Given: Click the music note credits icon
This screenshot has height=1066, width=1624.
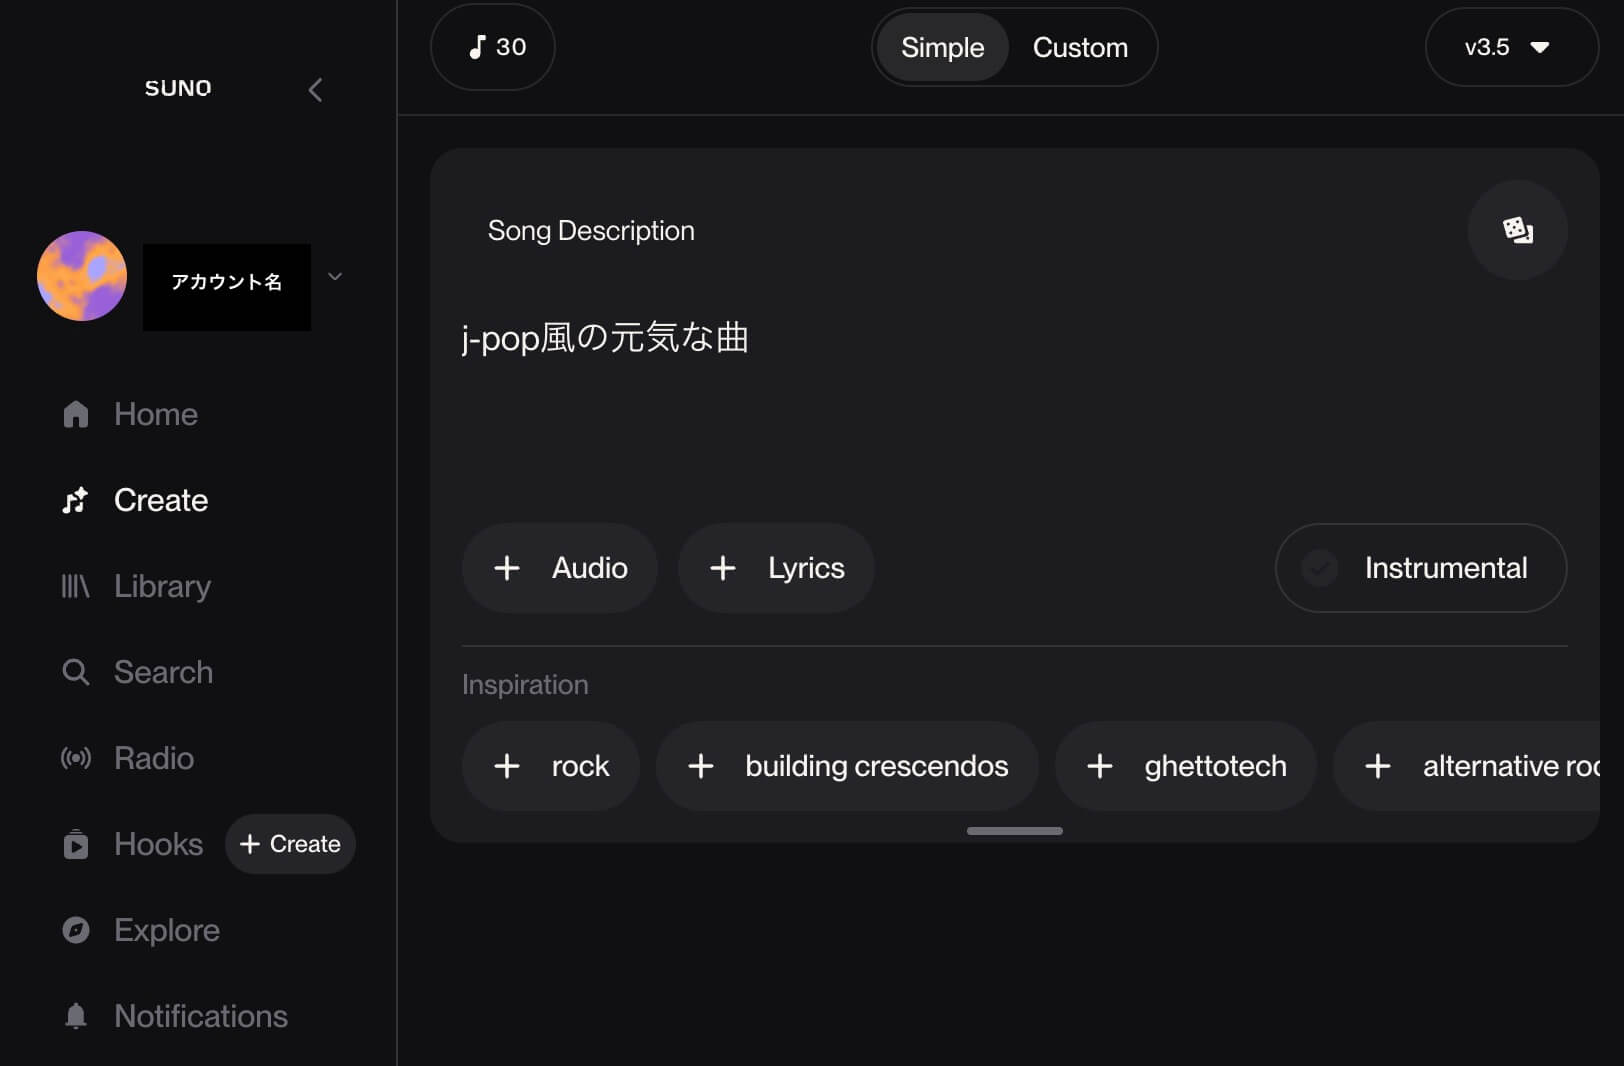Looking at the screenshot, I should click(x=477, y=47).
